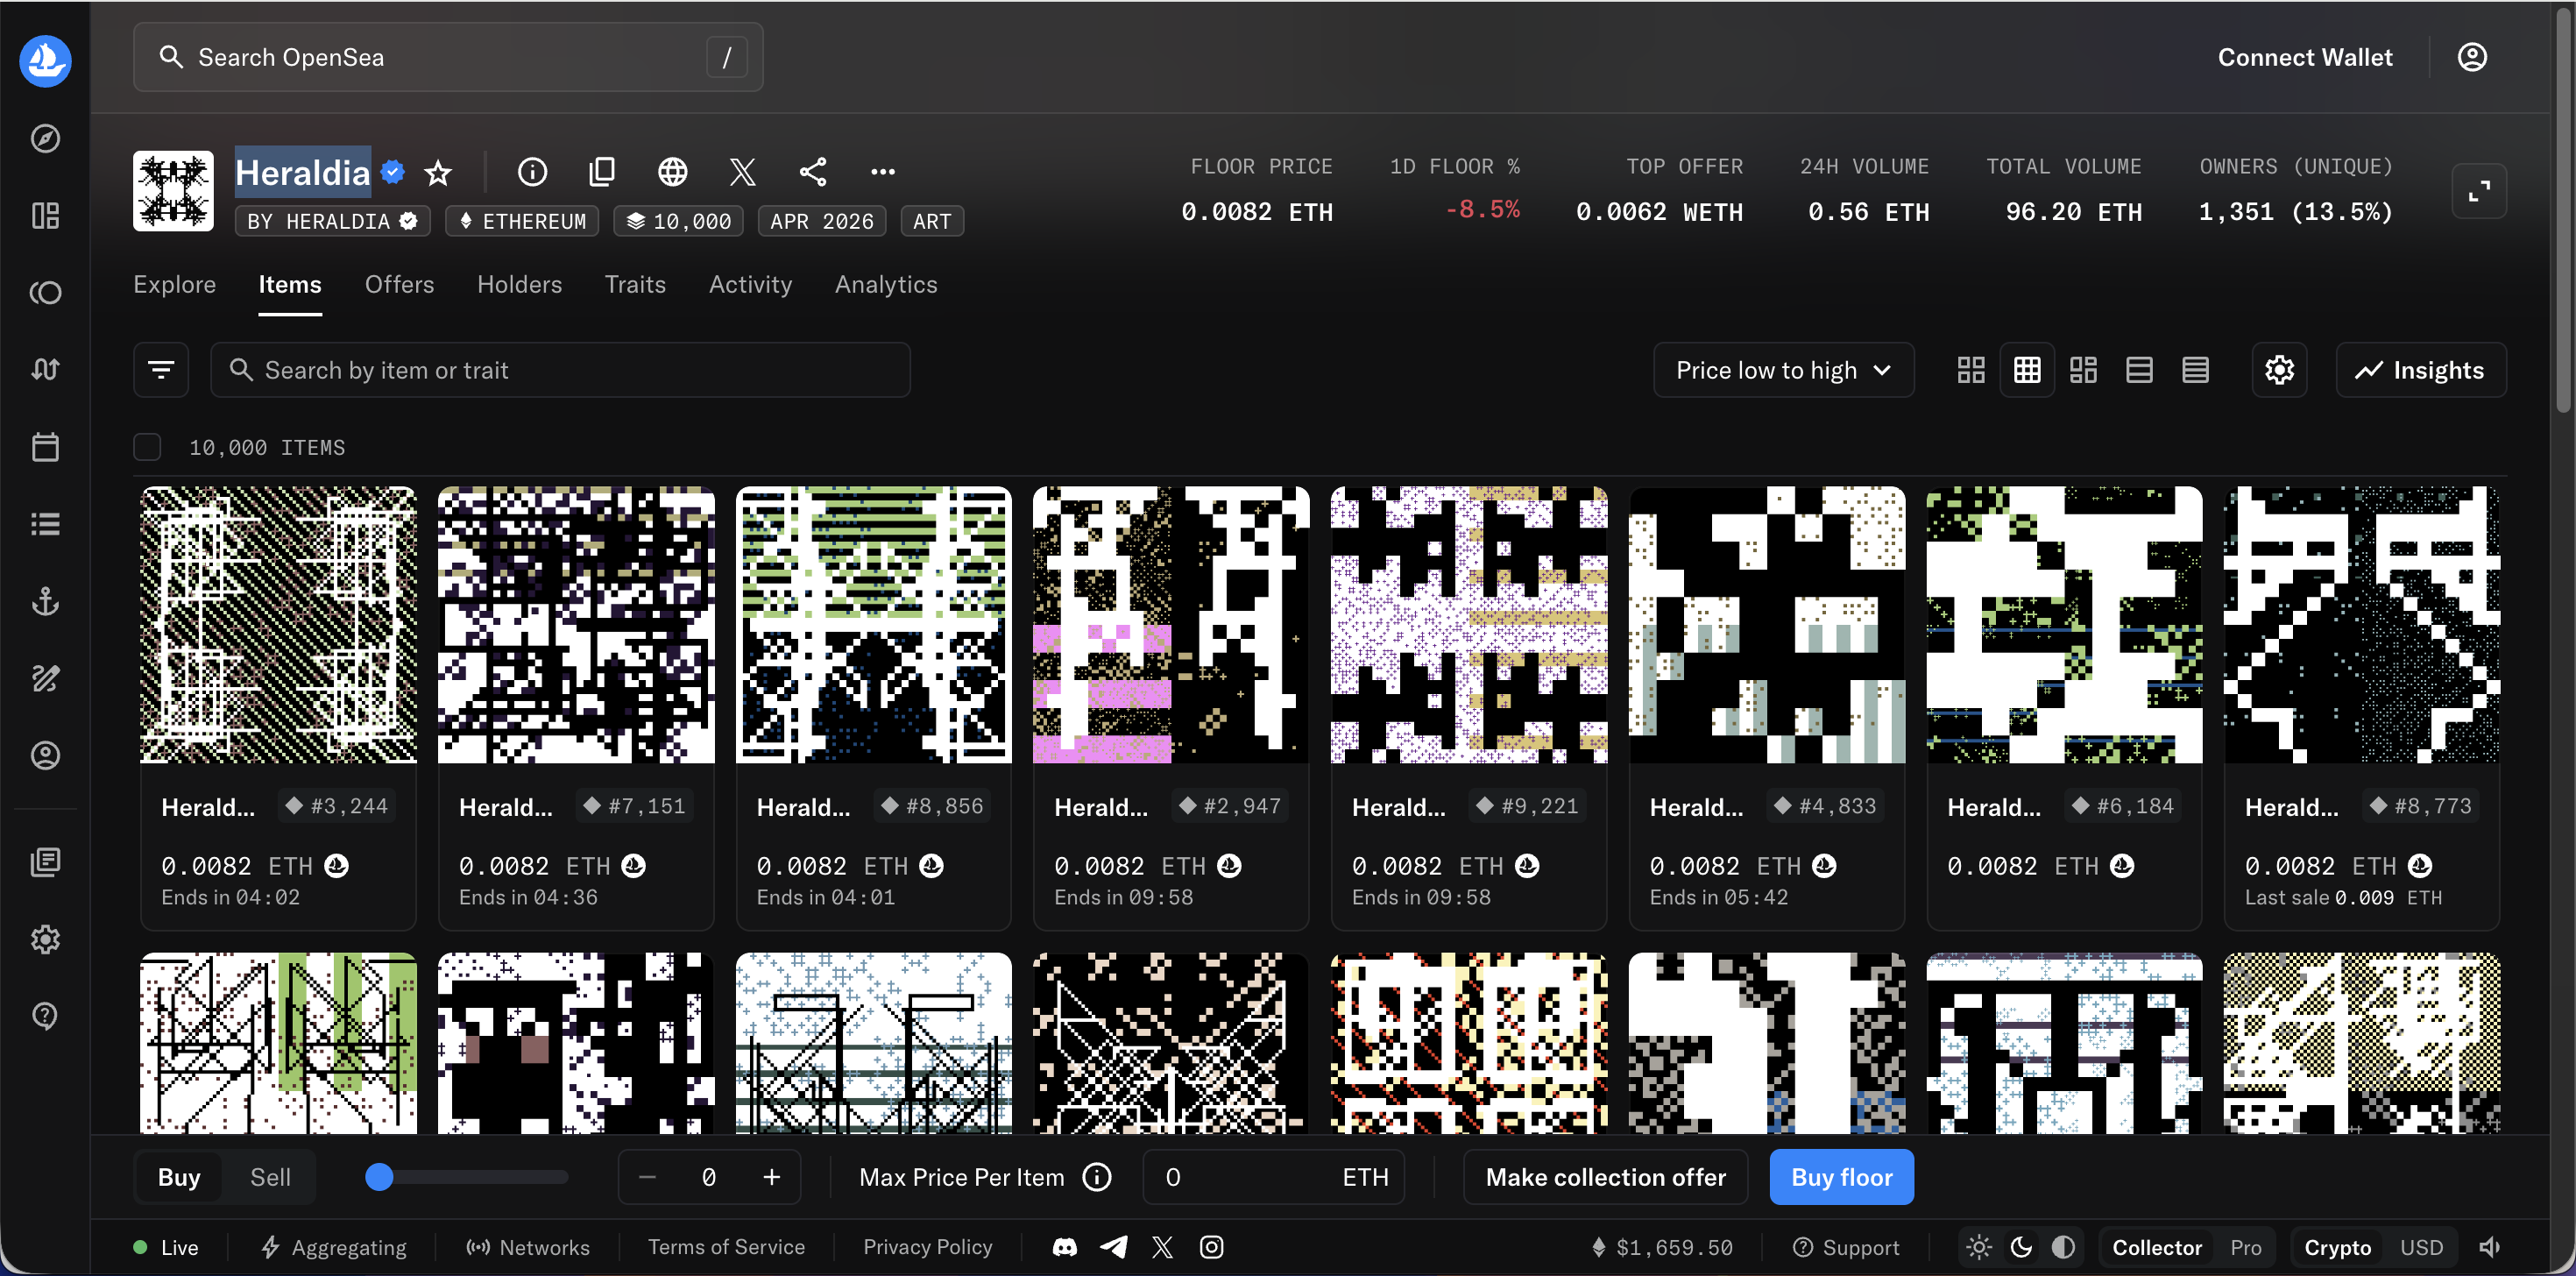Open the Insights panel
Image resolution: width=2576 pixels, height=1276 pixels.
point(2420,370)
